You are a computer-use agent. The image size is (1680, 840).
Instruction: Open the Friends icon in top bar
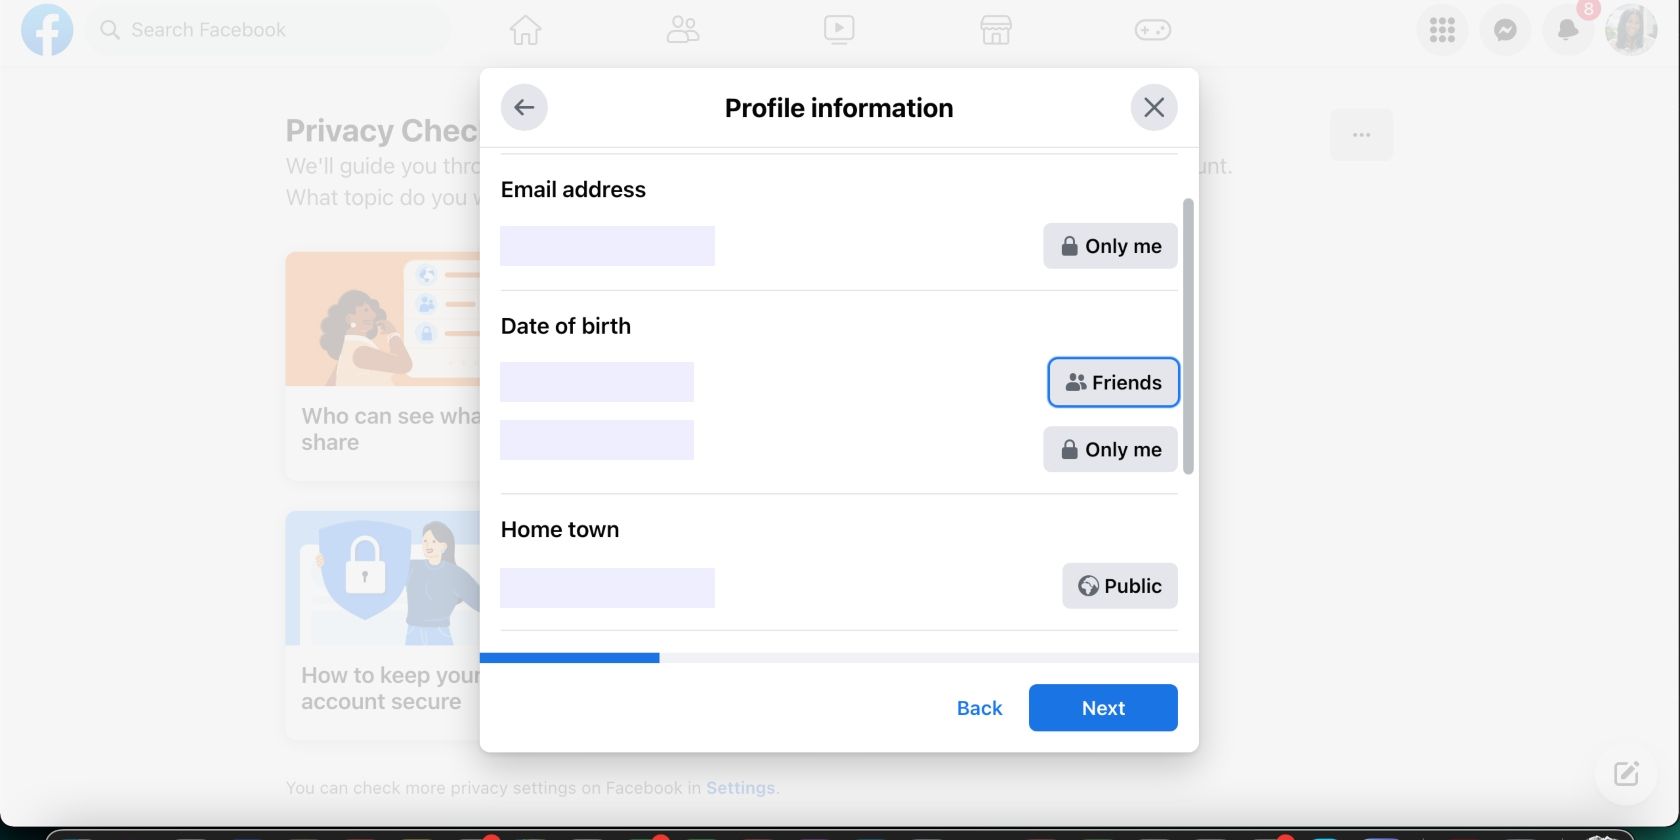pyautogui.click(x=683, y=30)
